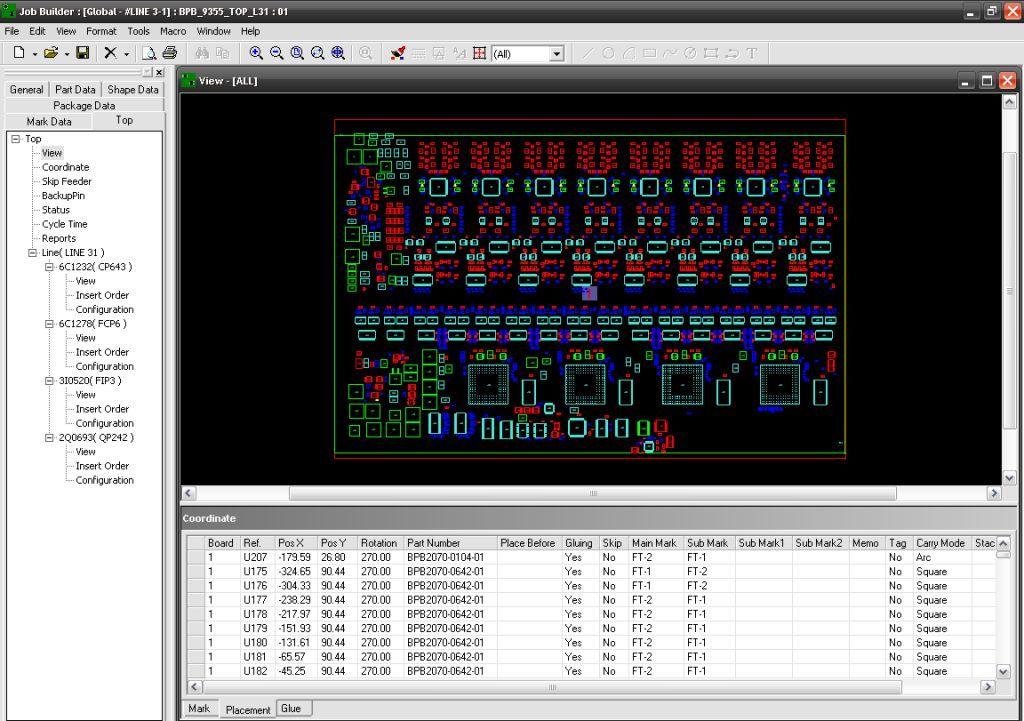Fit the whole board using zoom-all icon

click(336, 53)
